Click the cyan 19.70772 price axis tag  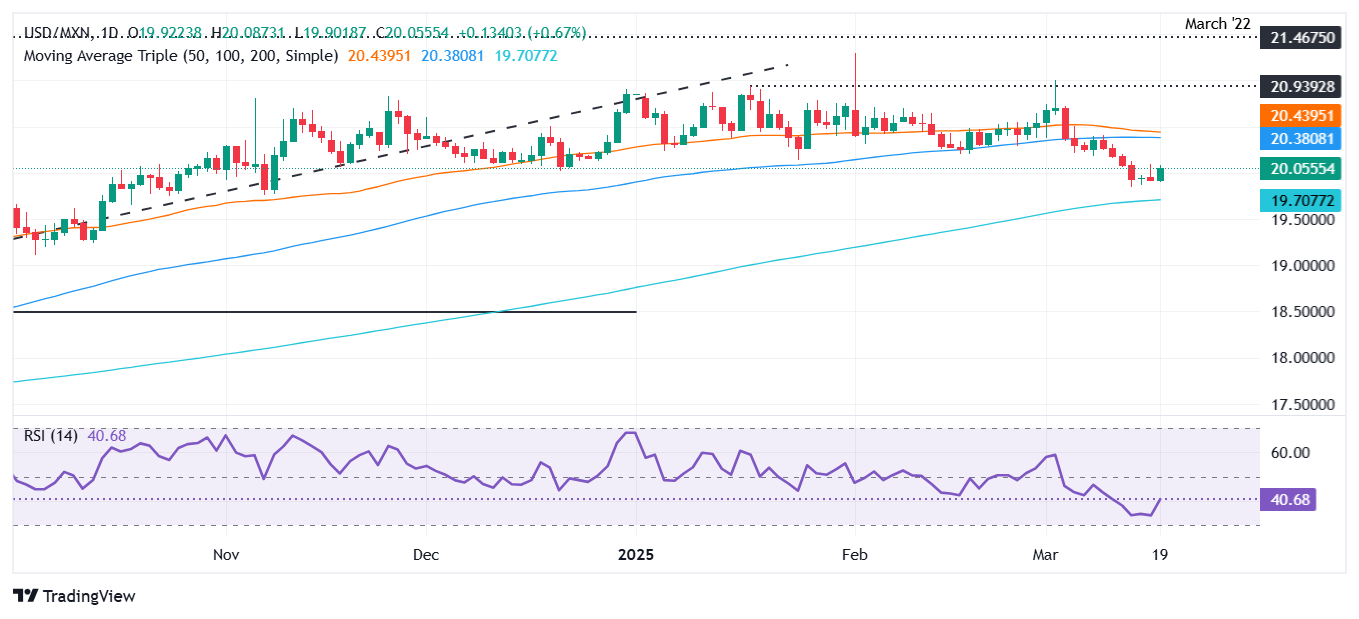click(x=1297, y=200)
